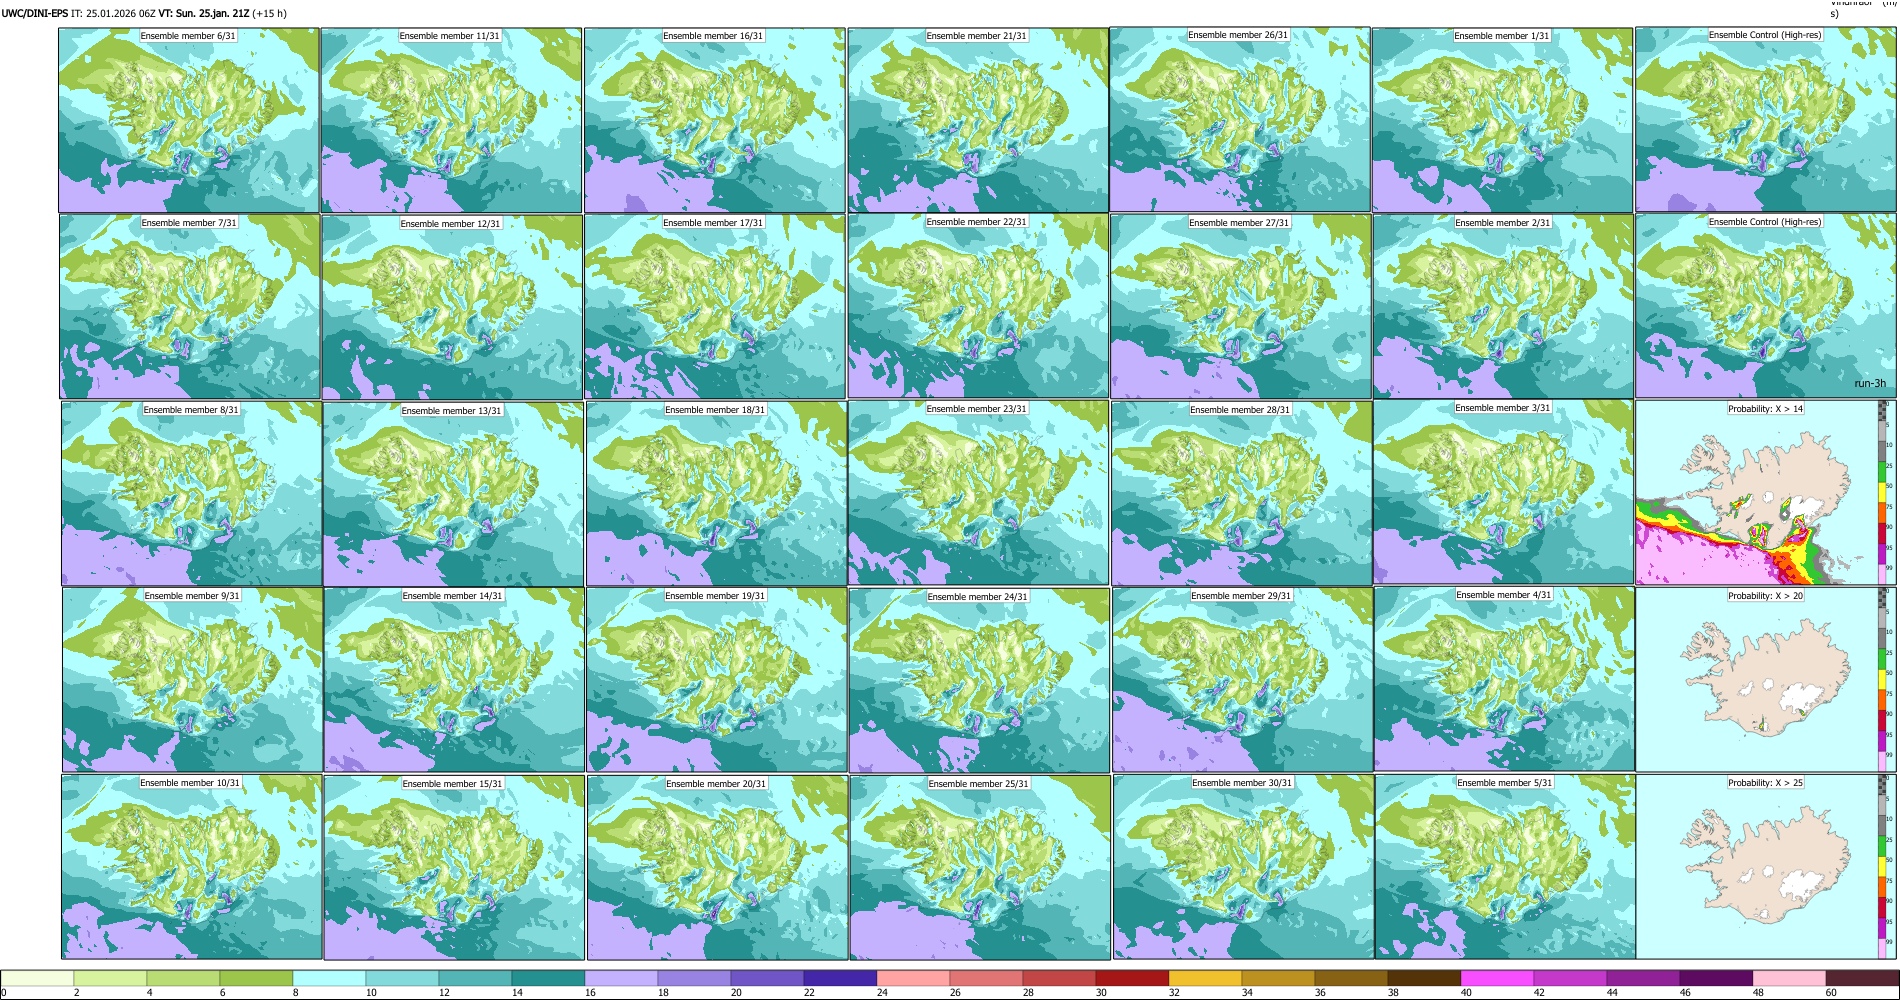Open the Ensemble member 13/31 map
This screenshot has width=1900, height=1000.
click(453, 494)
